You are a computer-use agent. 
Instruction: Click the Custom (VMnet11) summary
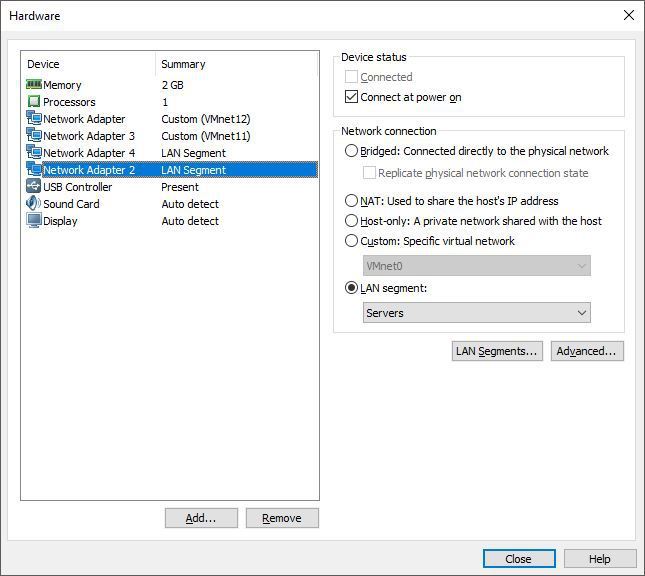206,136
